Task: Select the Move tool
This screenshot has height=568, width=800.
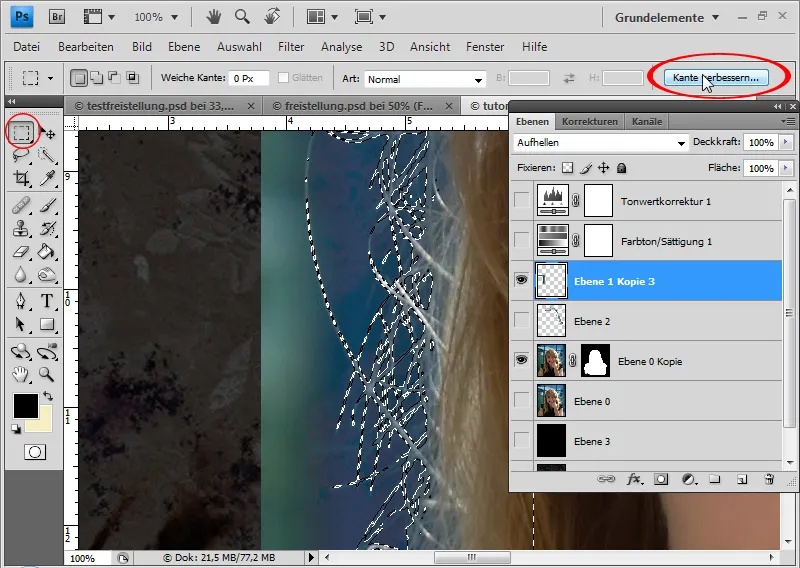Action: pyautogui.click(x=48, y=133)
